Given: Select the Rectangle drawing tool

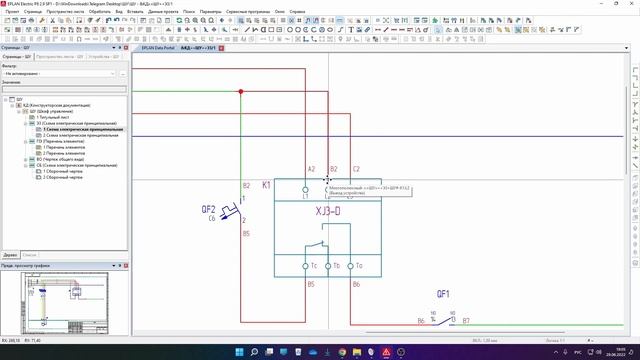Looking at the screenshot, I should [x=271, y=30].
